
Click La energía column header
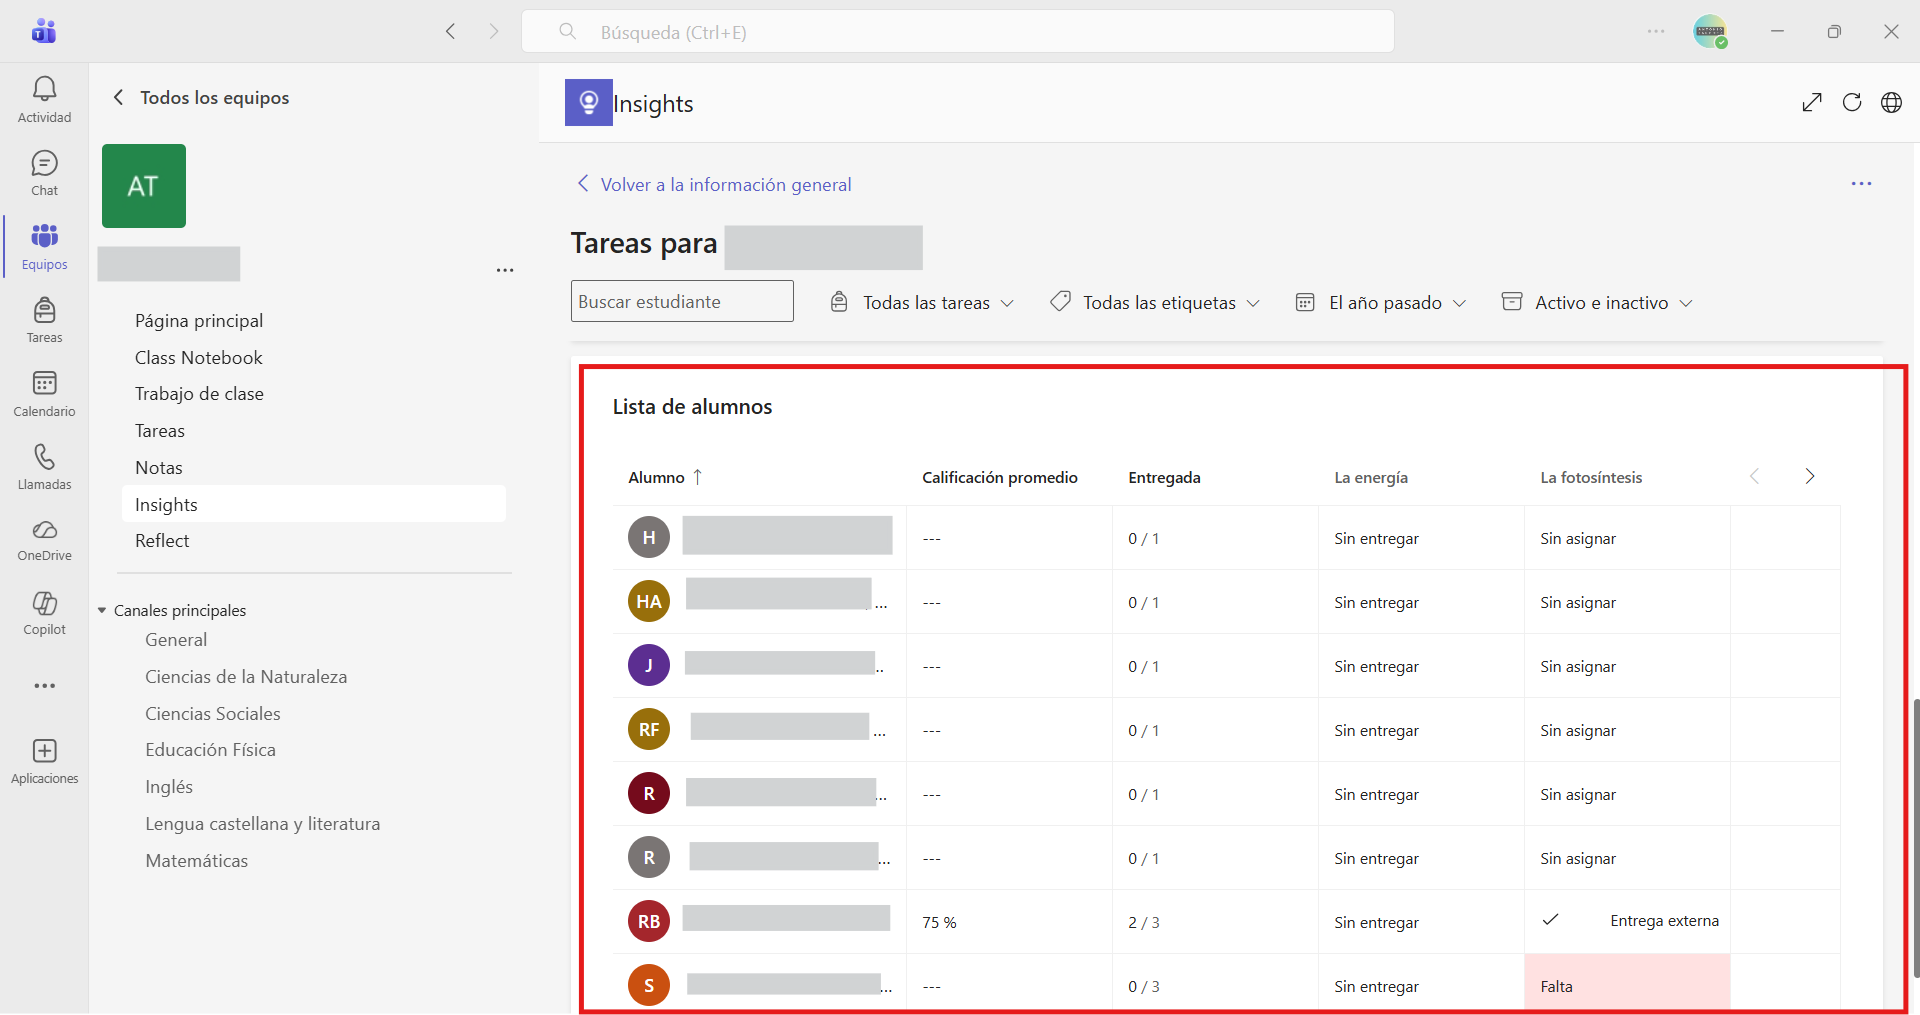pos(1371,478)
